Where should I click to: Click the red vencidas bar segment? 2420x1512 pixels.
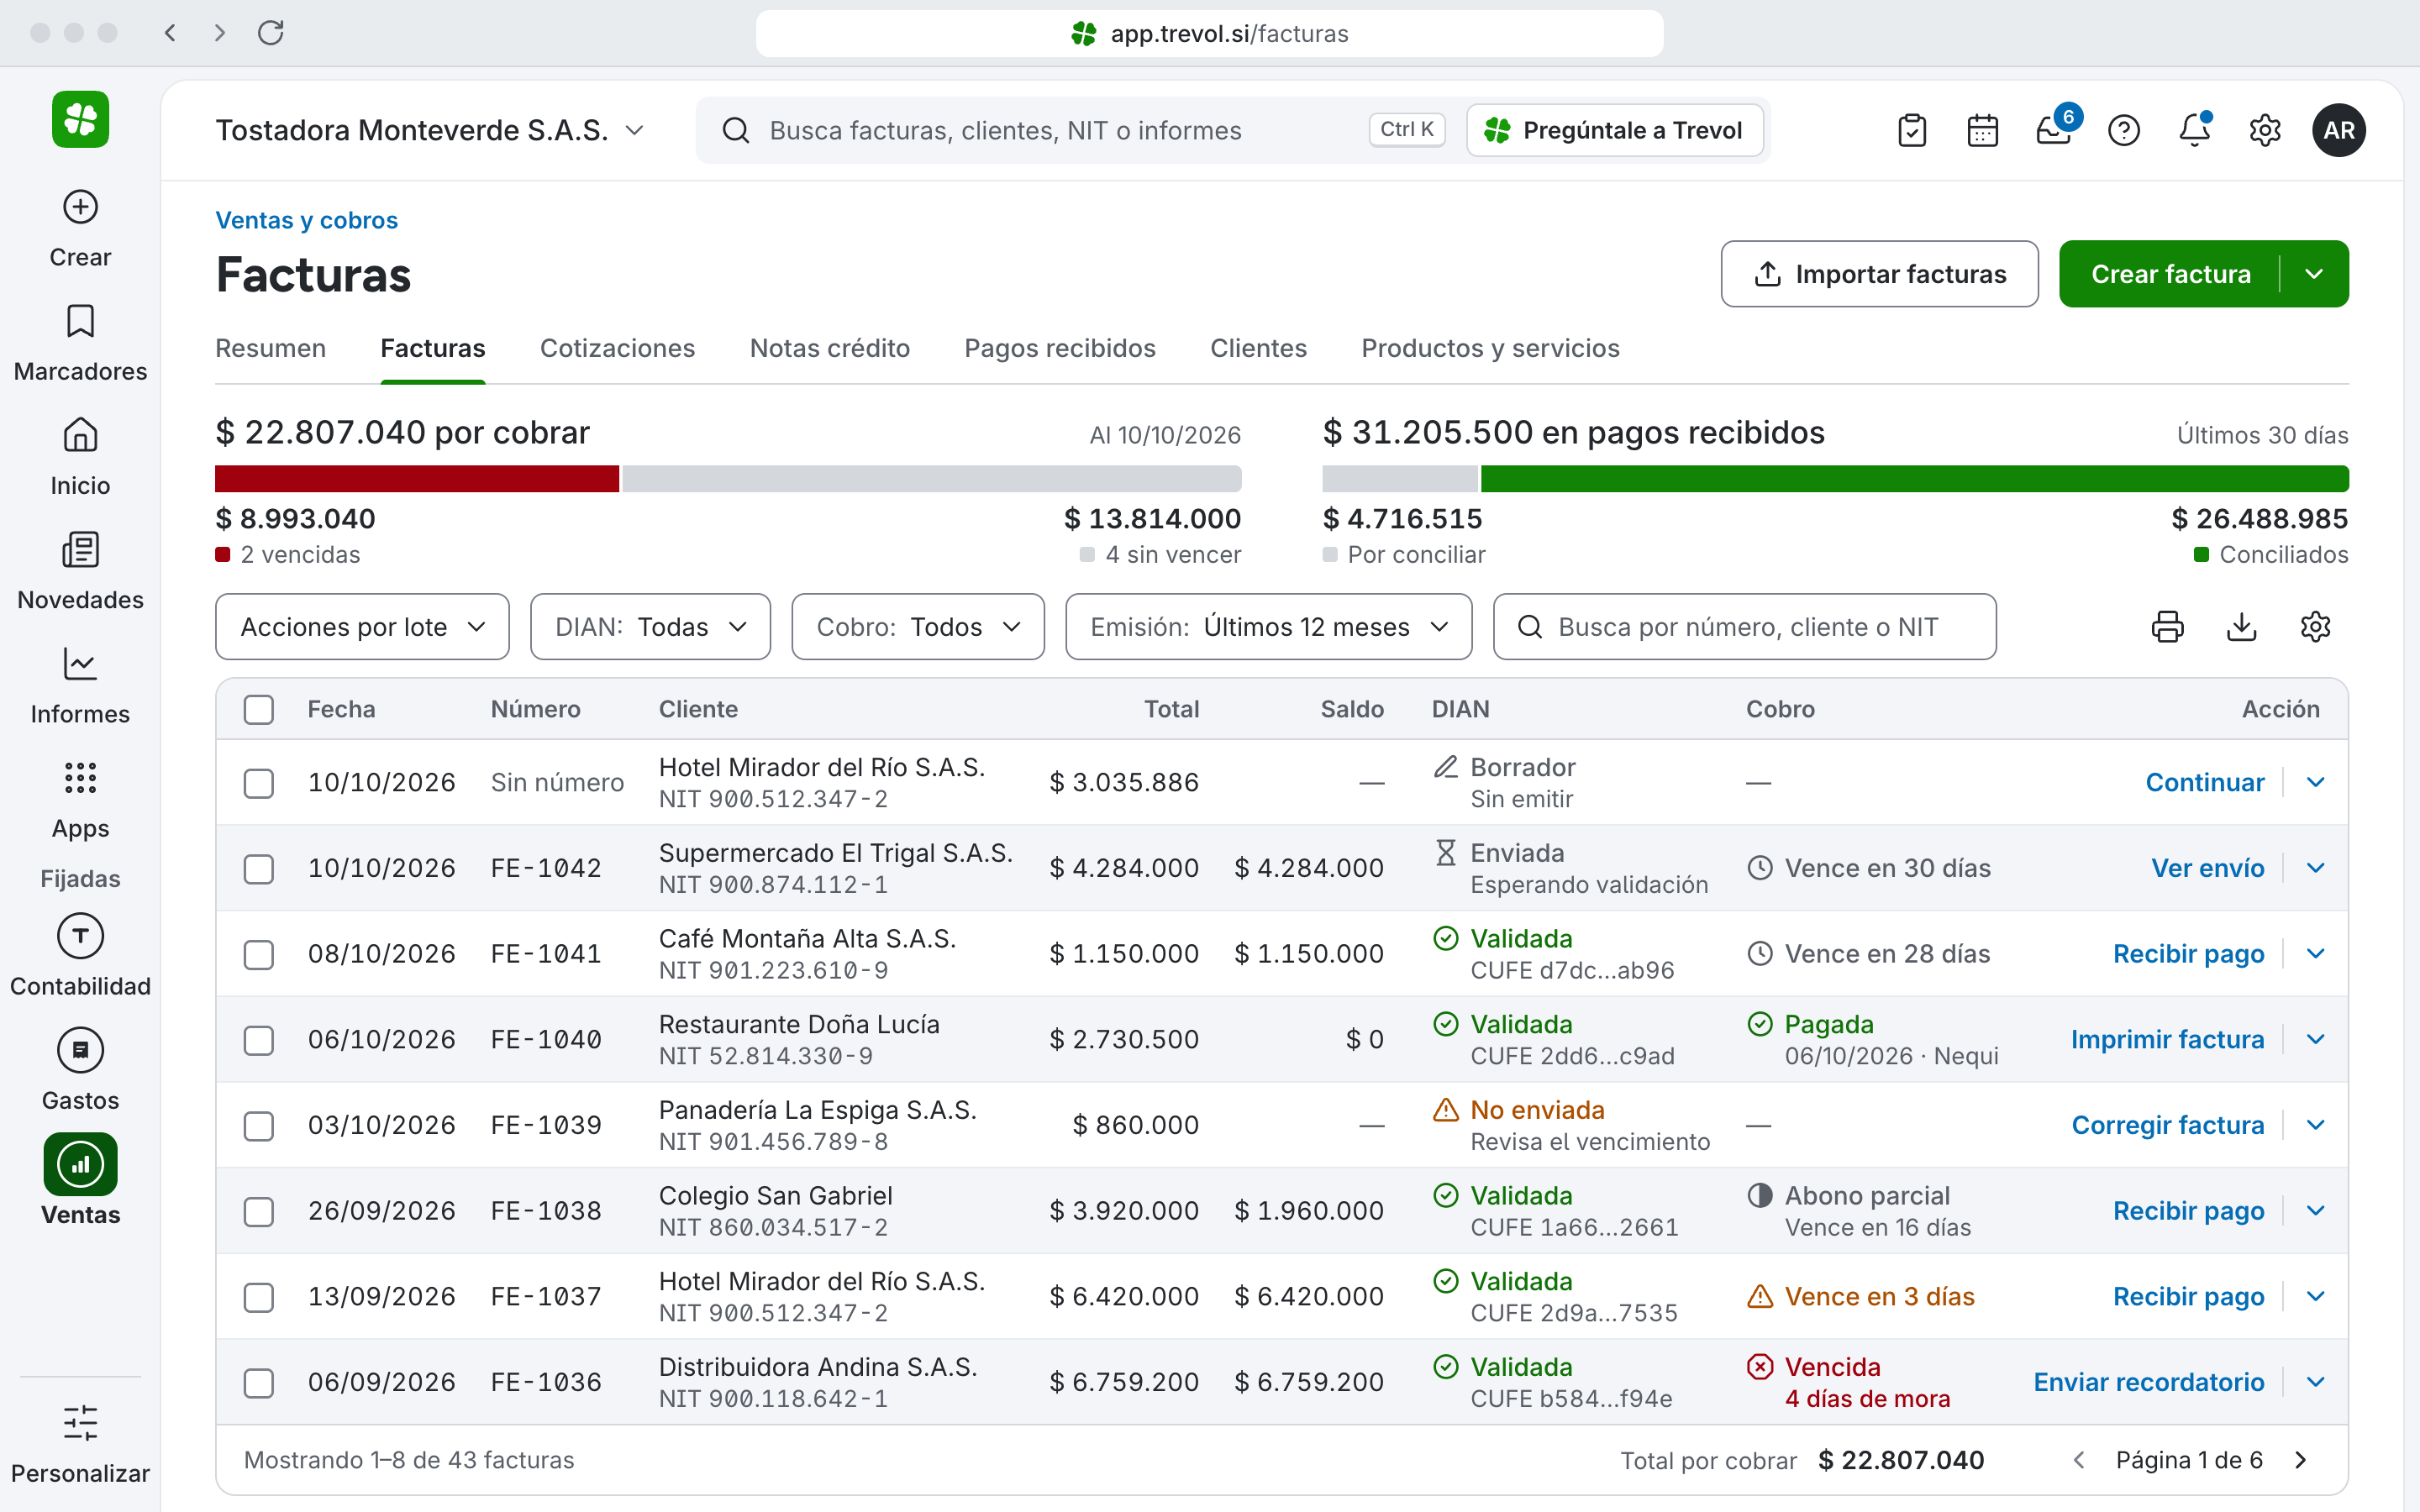[x=417, y=478]
